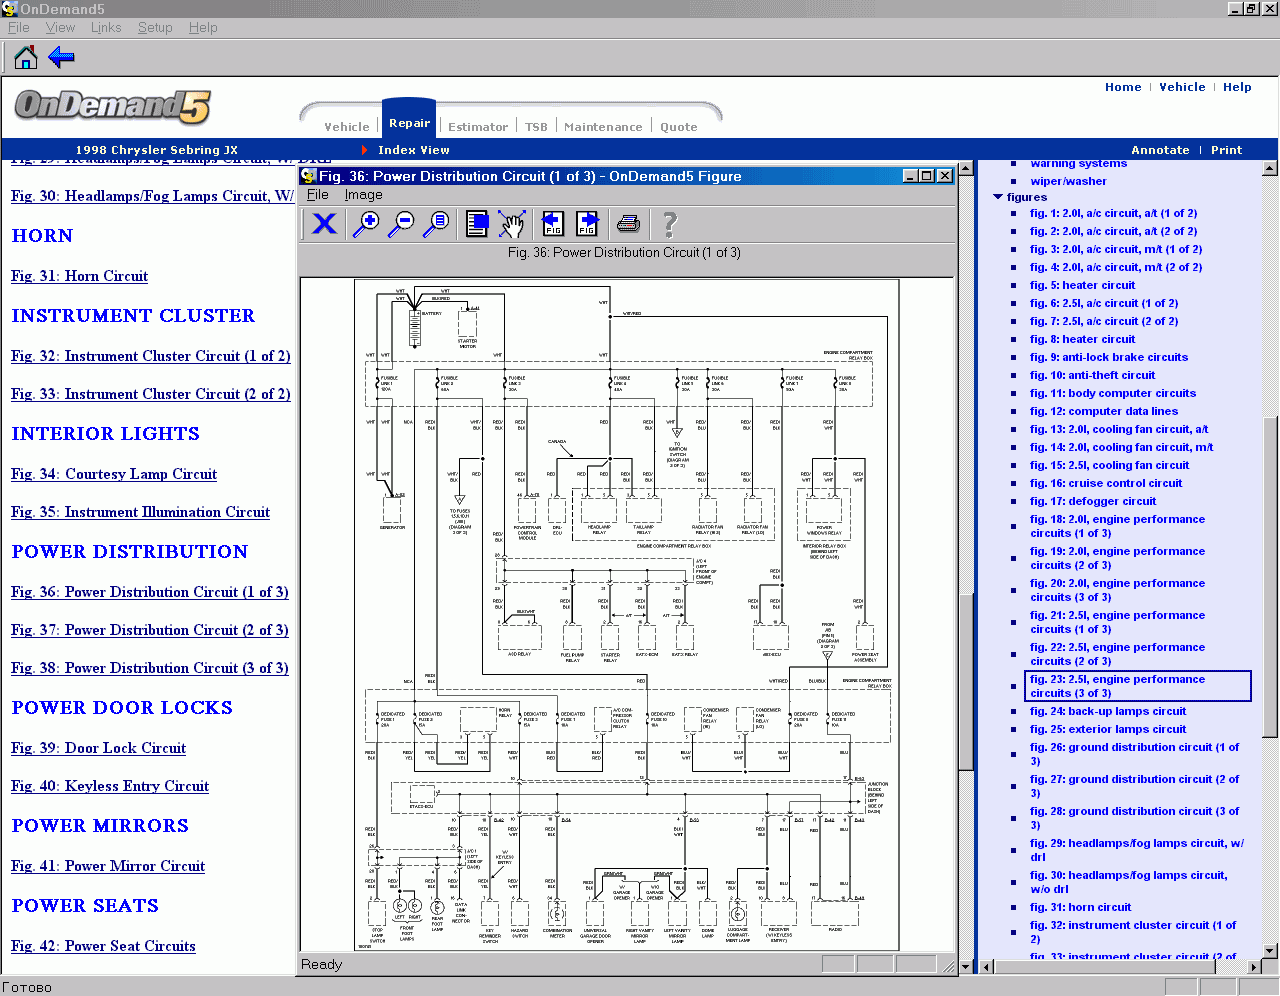Open Fig. 40: Keyless Entry Circuit link
Viewport: 1280px width, 996px height.
110,786
